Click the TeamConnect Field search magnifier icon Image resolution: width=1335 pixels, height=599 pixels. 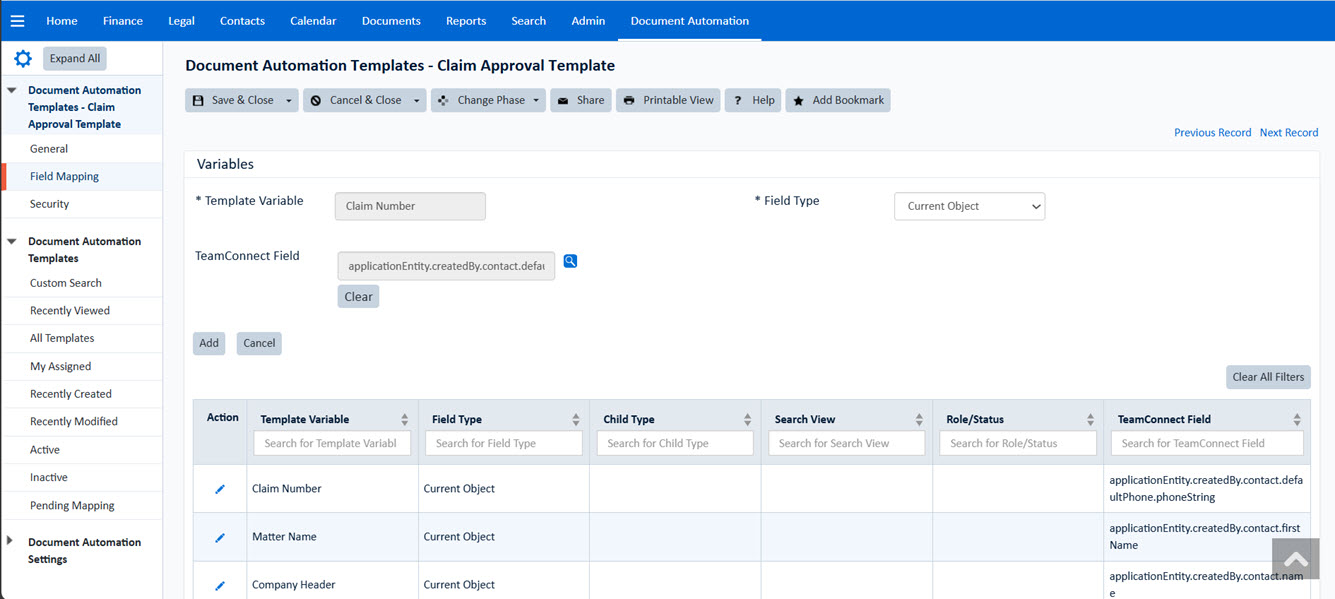tap(570, 261)
